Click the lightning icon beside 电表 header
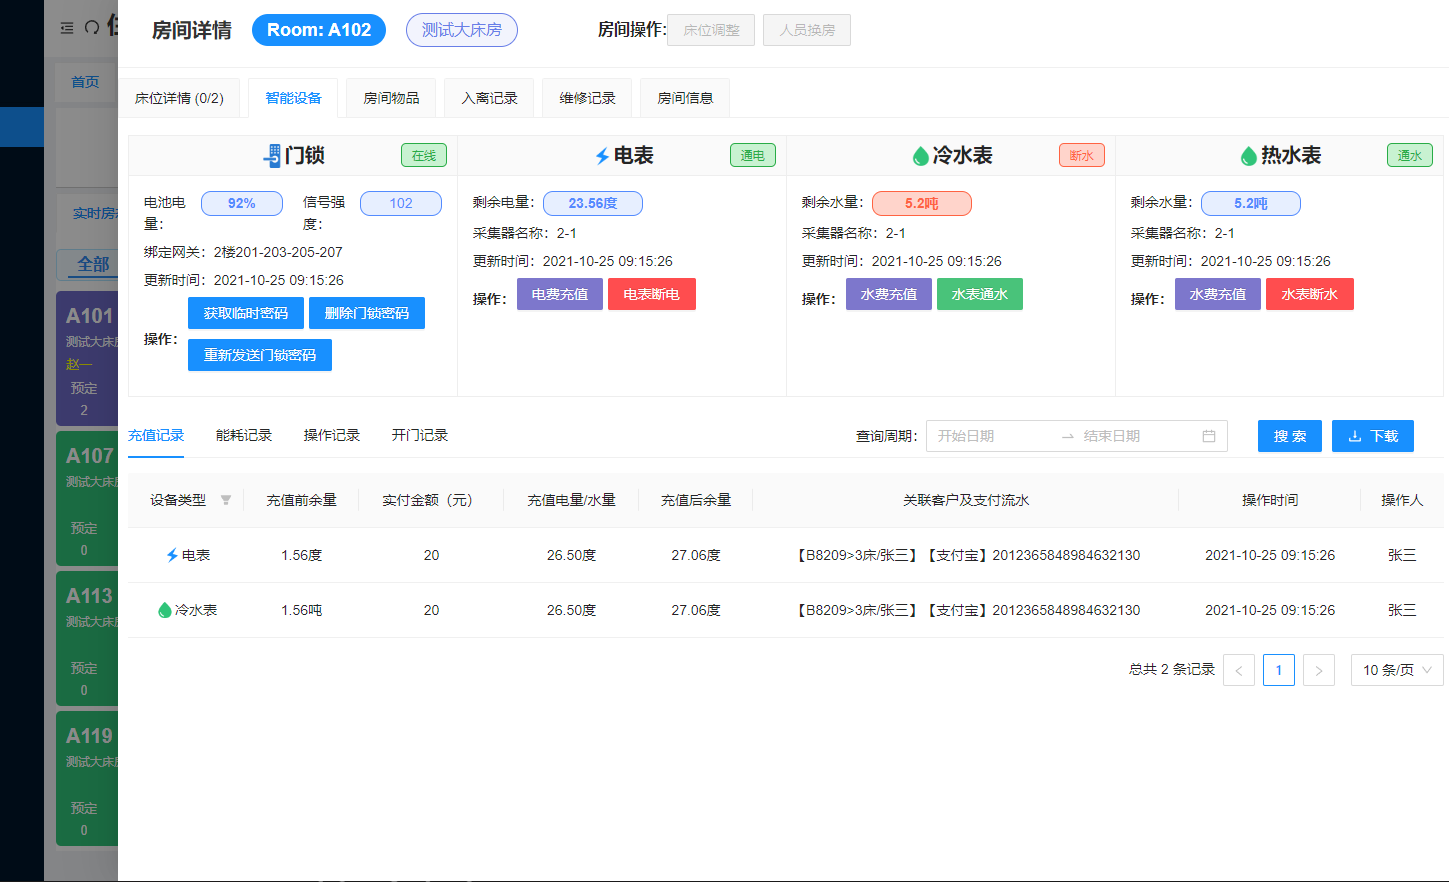Image resolution: width=1449 pixels, height=882 pixels. [x=602, y=156]
